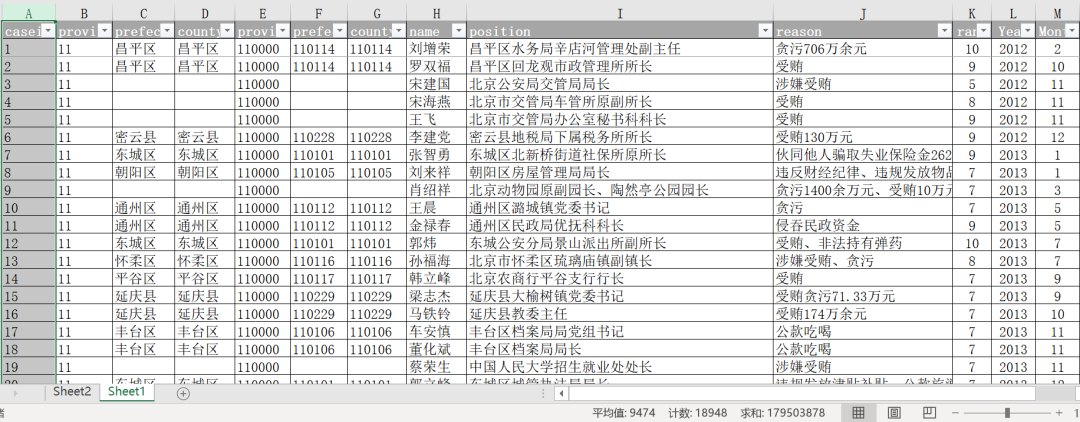The height and width of the screenshot is (422, 1080).
Task: Open the county filter dropdown in column D
Action: click(227, 31)
